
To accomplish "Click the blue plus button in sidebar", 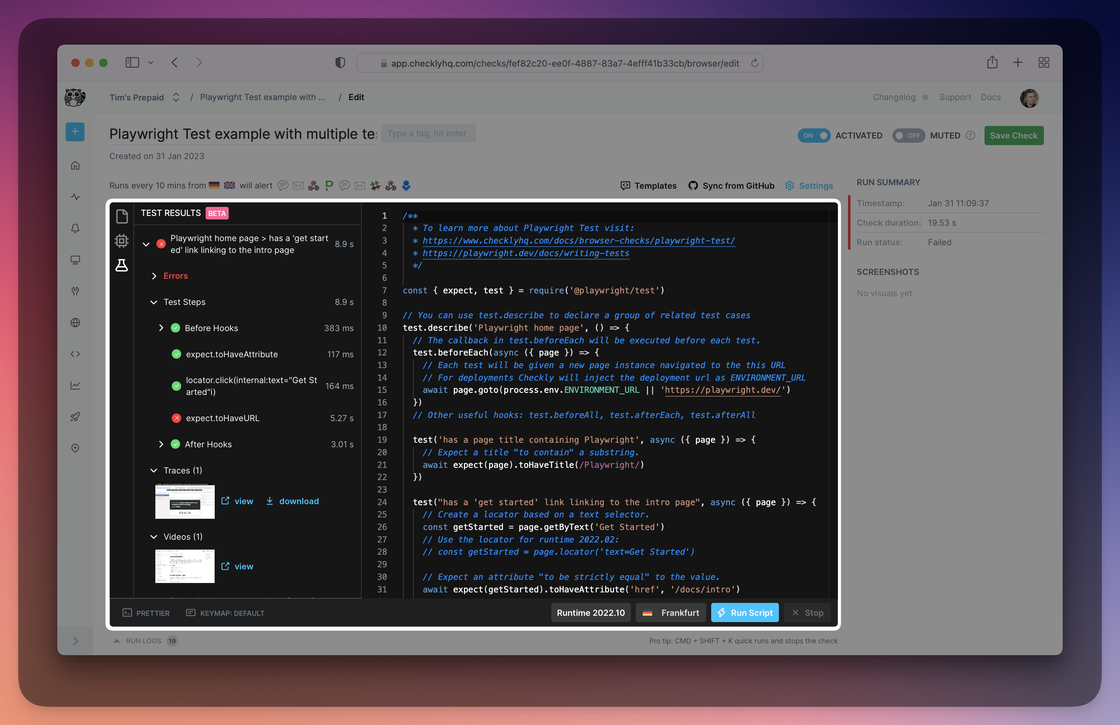I will point(75,132).
